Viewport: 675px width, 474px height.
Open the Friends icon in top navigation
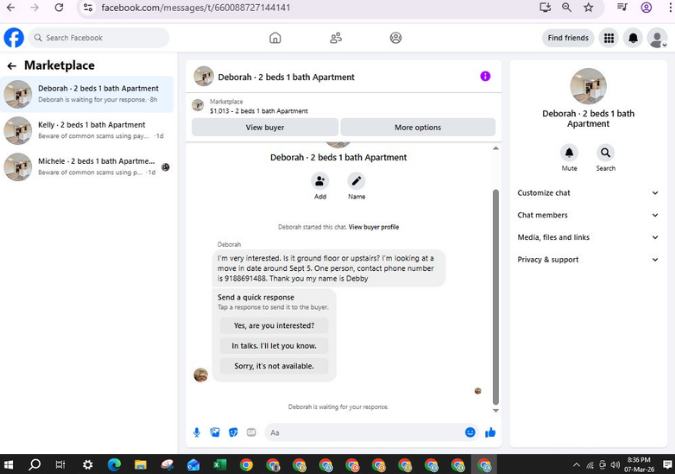pyautogui.click(x=336, y=38)
